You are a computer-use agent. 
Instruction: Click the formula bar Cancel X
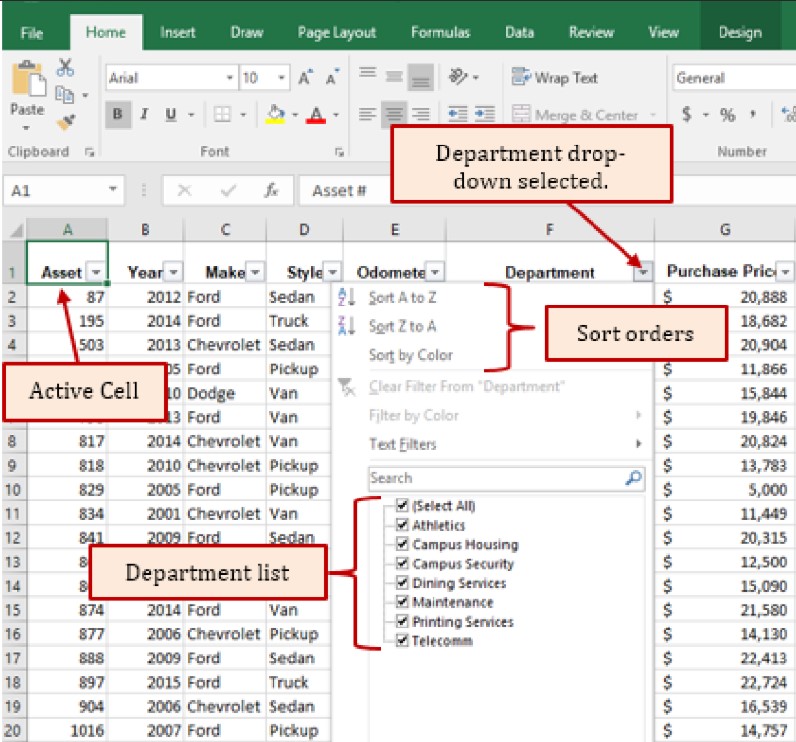coord(184,191)
